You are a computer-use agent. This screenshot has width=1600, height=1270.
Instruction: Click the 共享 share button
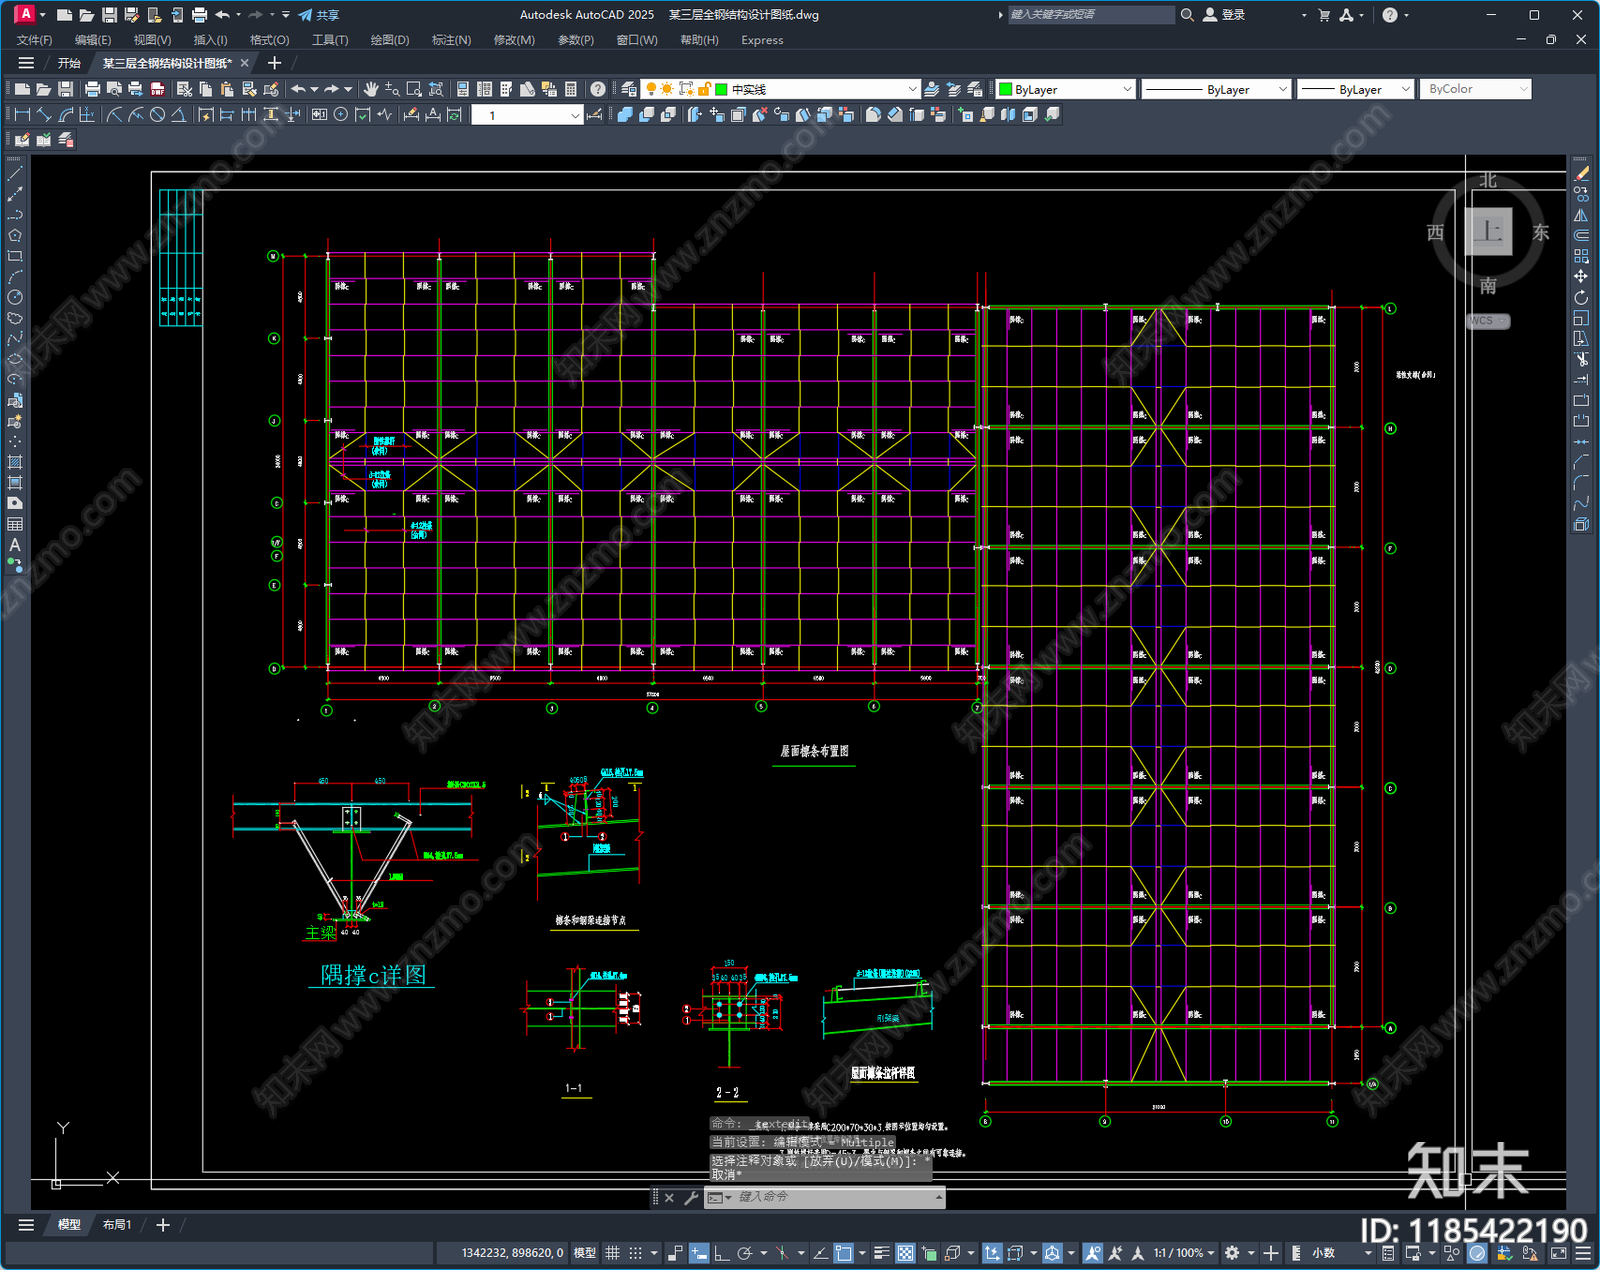click(319, 15)
